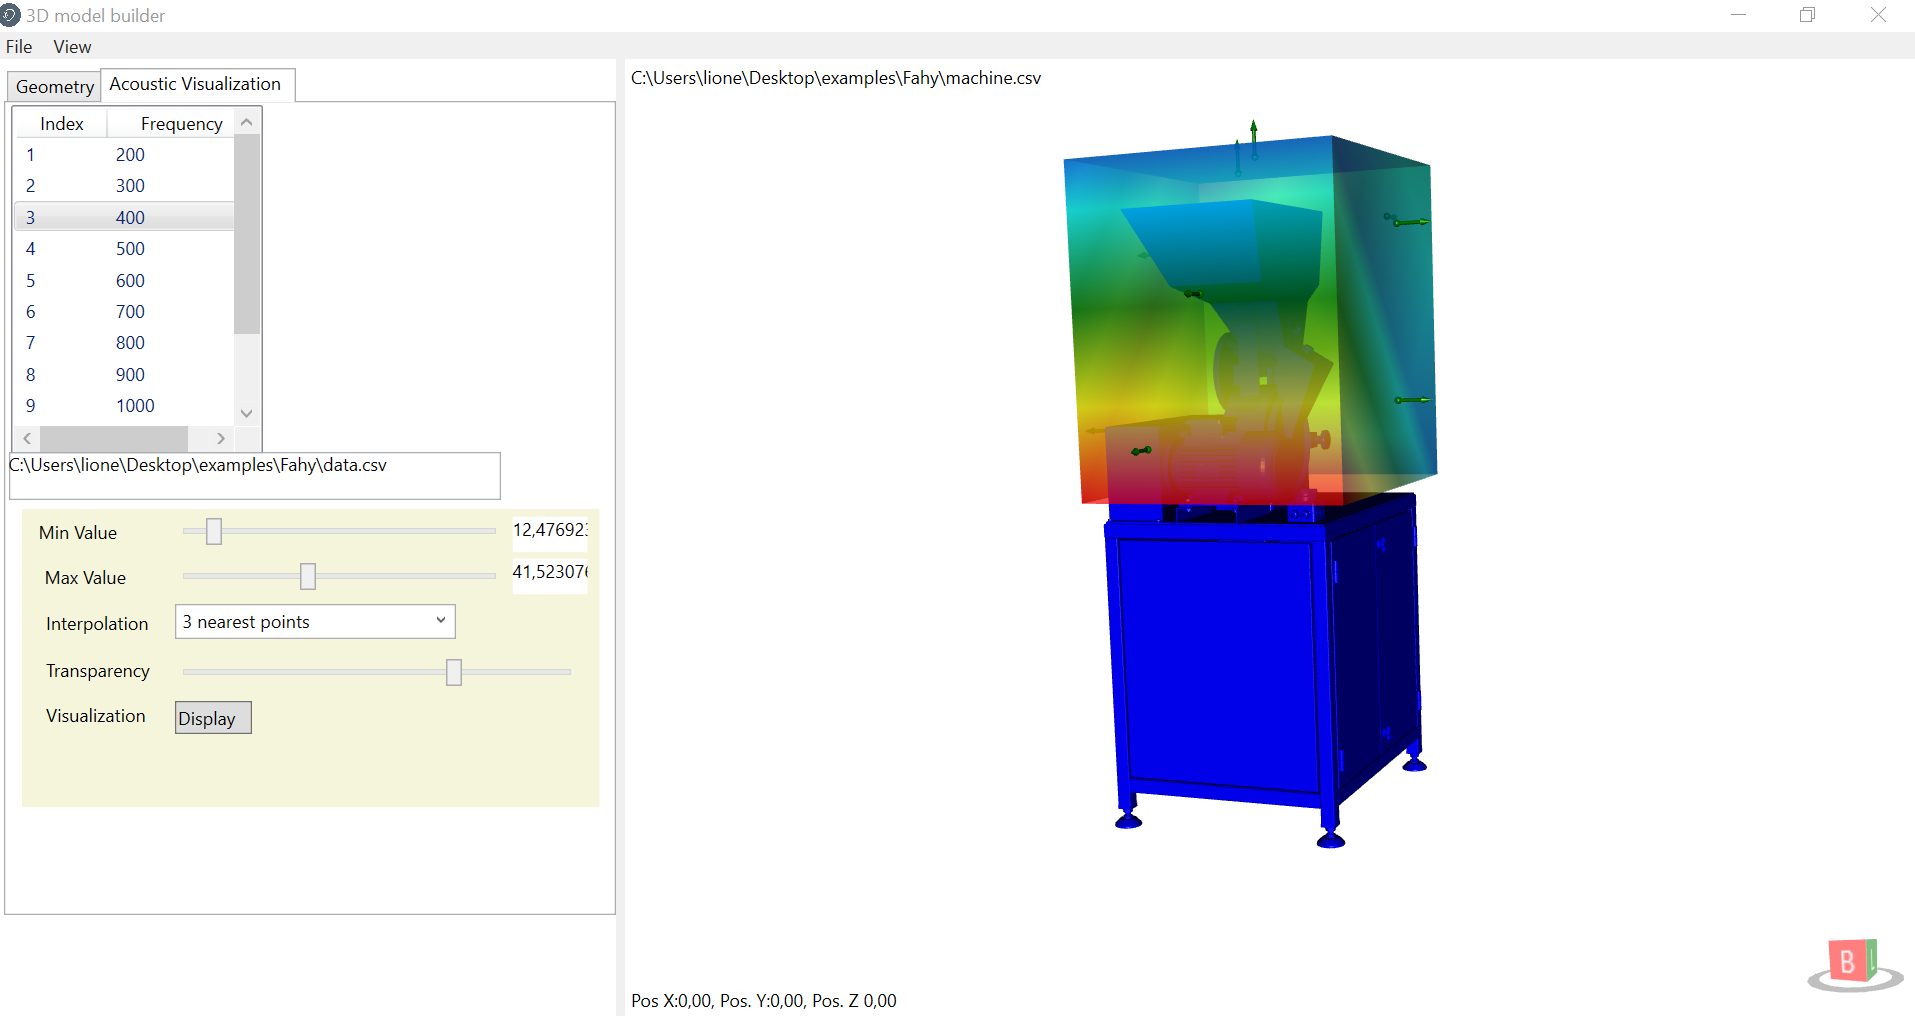The image size is (1915, 1016).
Task: Click the Max Value slider handle
Action: (308, 576)
